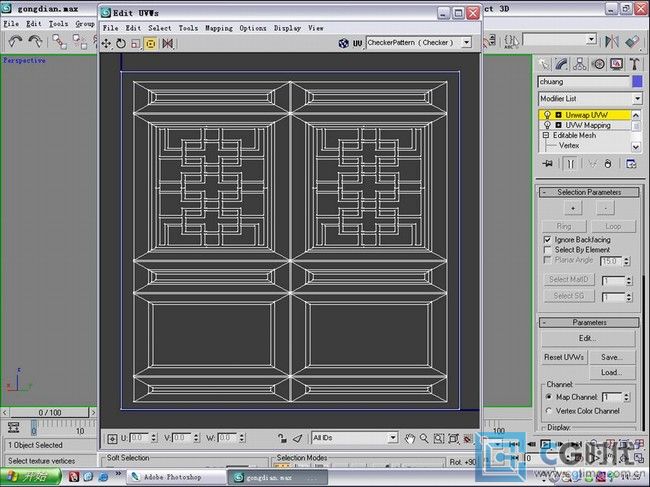Open the Hierarchy command panel tab

tap(580, 64)
